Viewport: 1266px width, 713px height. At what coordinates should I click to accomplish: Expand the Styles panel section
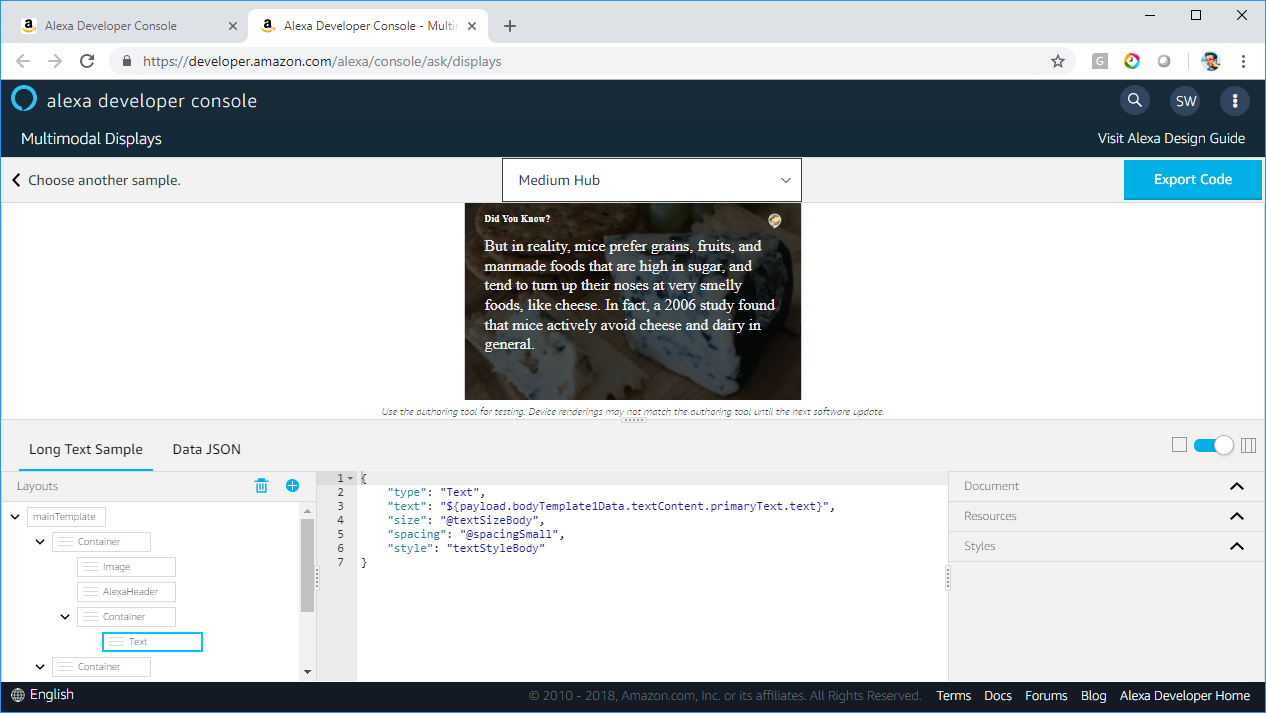(1236, 546)
